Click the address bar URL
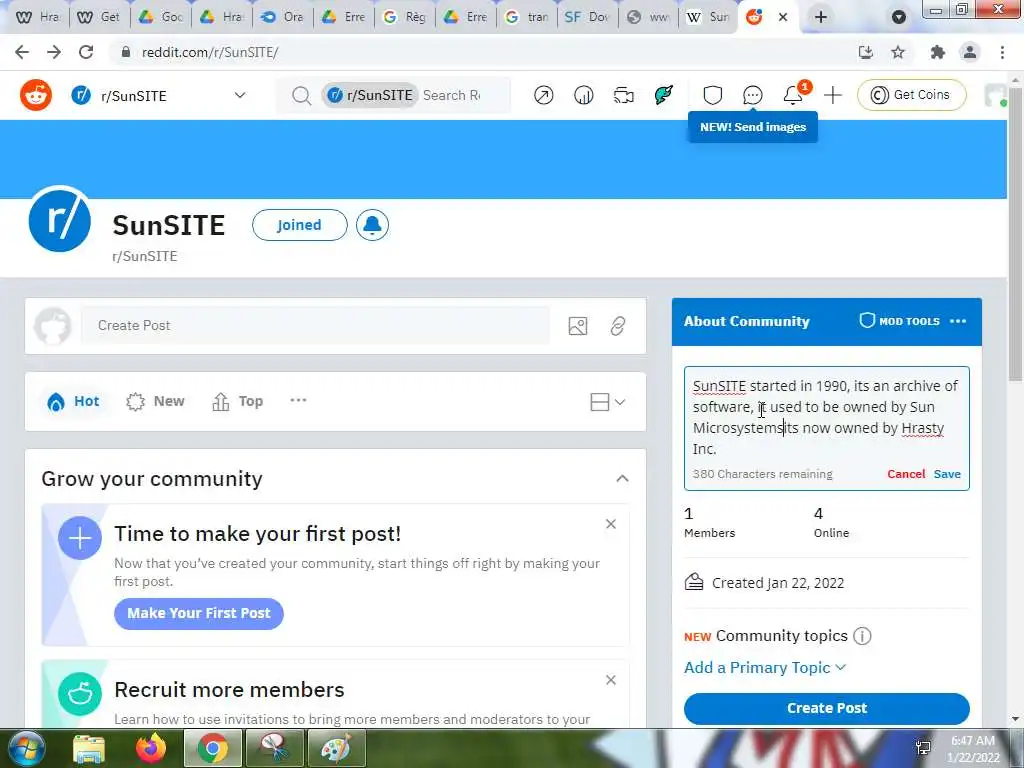Image resolution: width=1024 pixels, height=768 pixels. tap(210, 52)
